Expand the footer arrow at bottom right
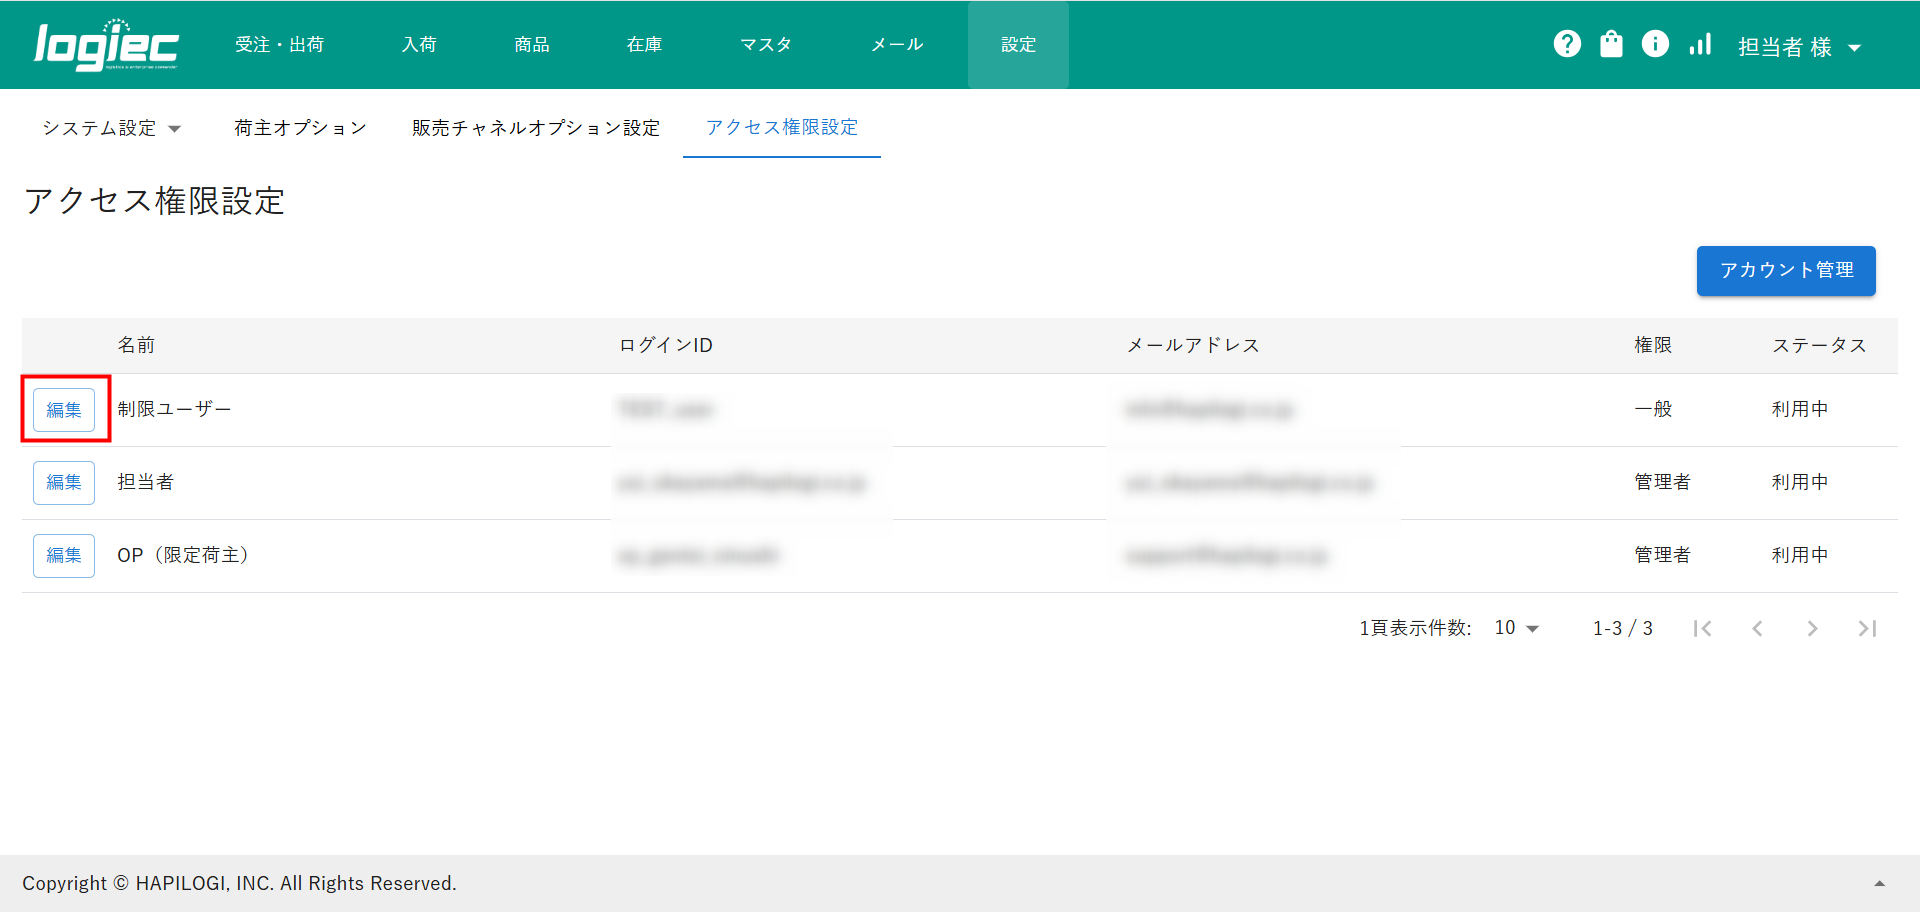Viewport: 1920px width, 912px height. (1879, 883)
